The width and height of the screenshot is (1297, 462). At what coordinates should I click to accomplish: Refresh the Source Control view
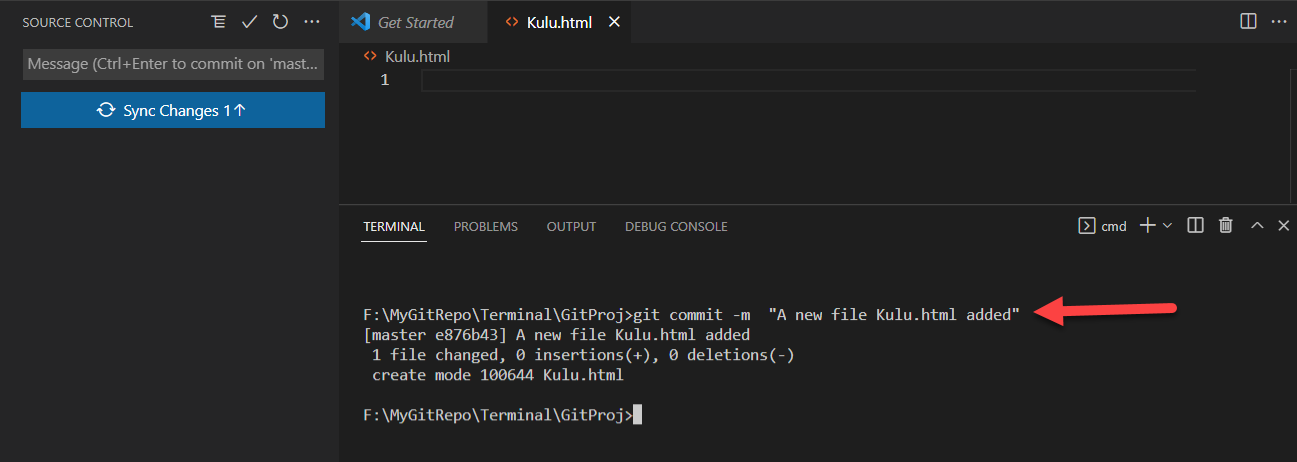(x=280, y=22)
